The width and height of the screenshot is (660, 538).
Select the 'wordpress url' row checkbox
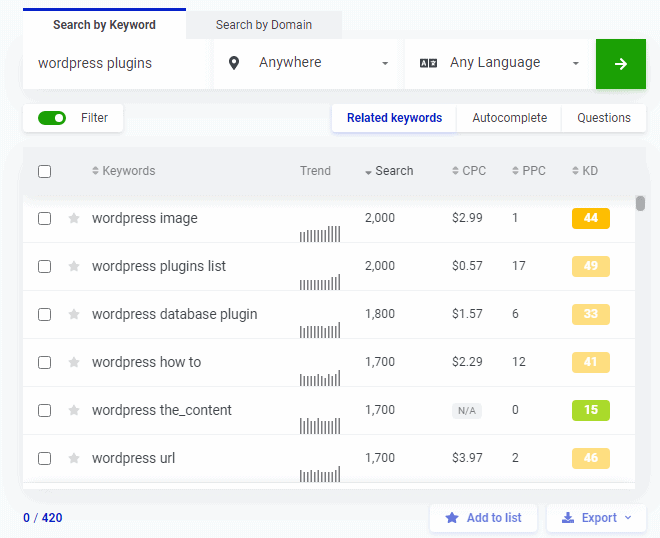click(x=44, y=458)
